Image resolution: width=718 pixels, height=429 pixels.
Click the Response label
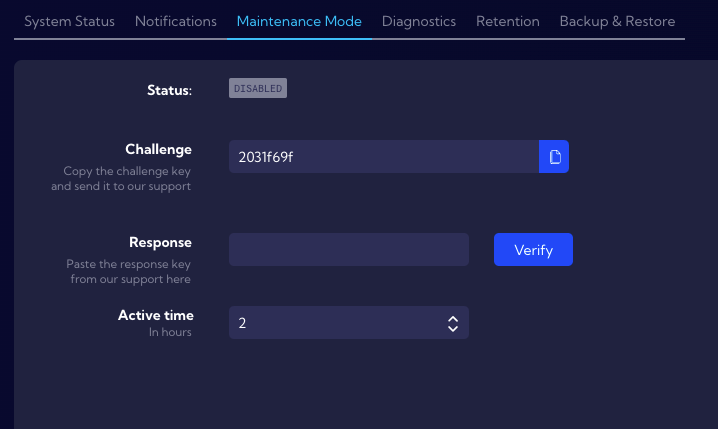tap(160, 242)
